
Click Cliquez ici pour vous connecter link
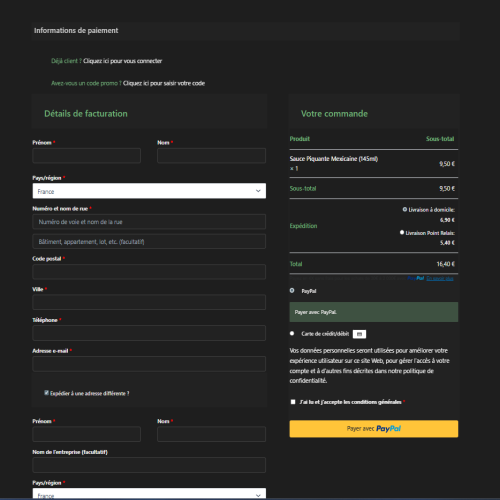[x=123, y=61]
